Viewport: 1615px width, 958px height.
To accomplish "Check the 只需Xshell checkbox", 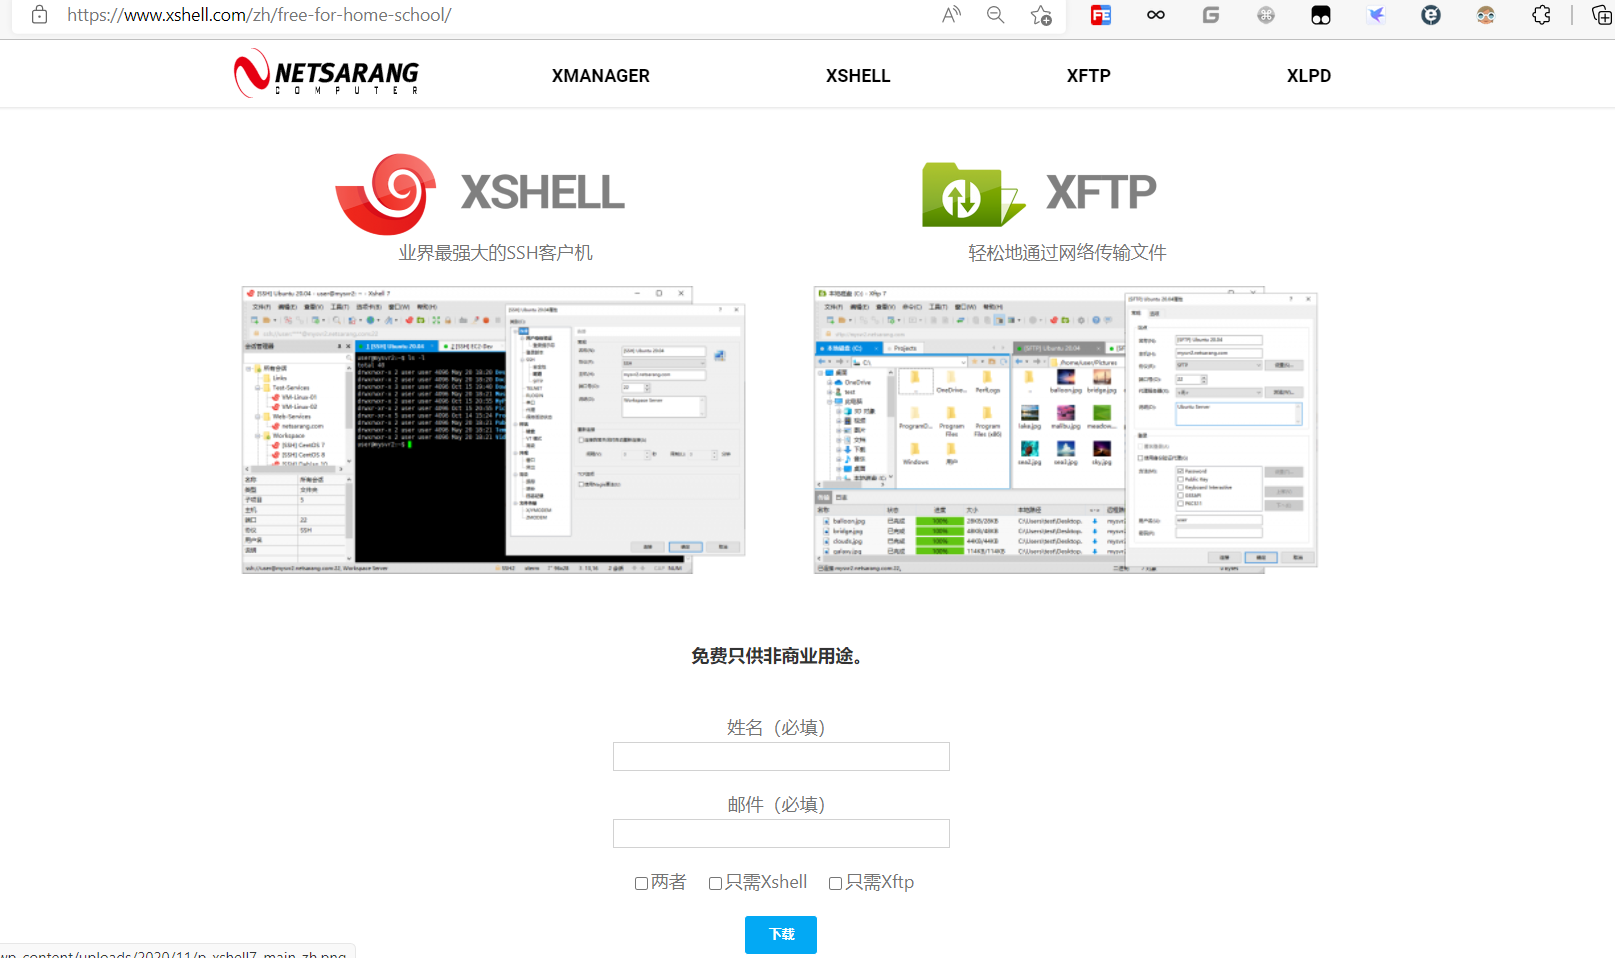I will click(715, 883).
